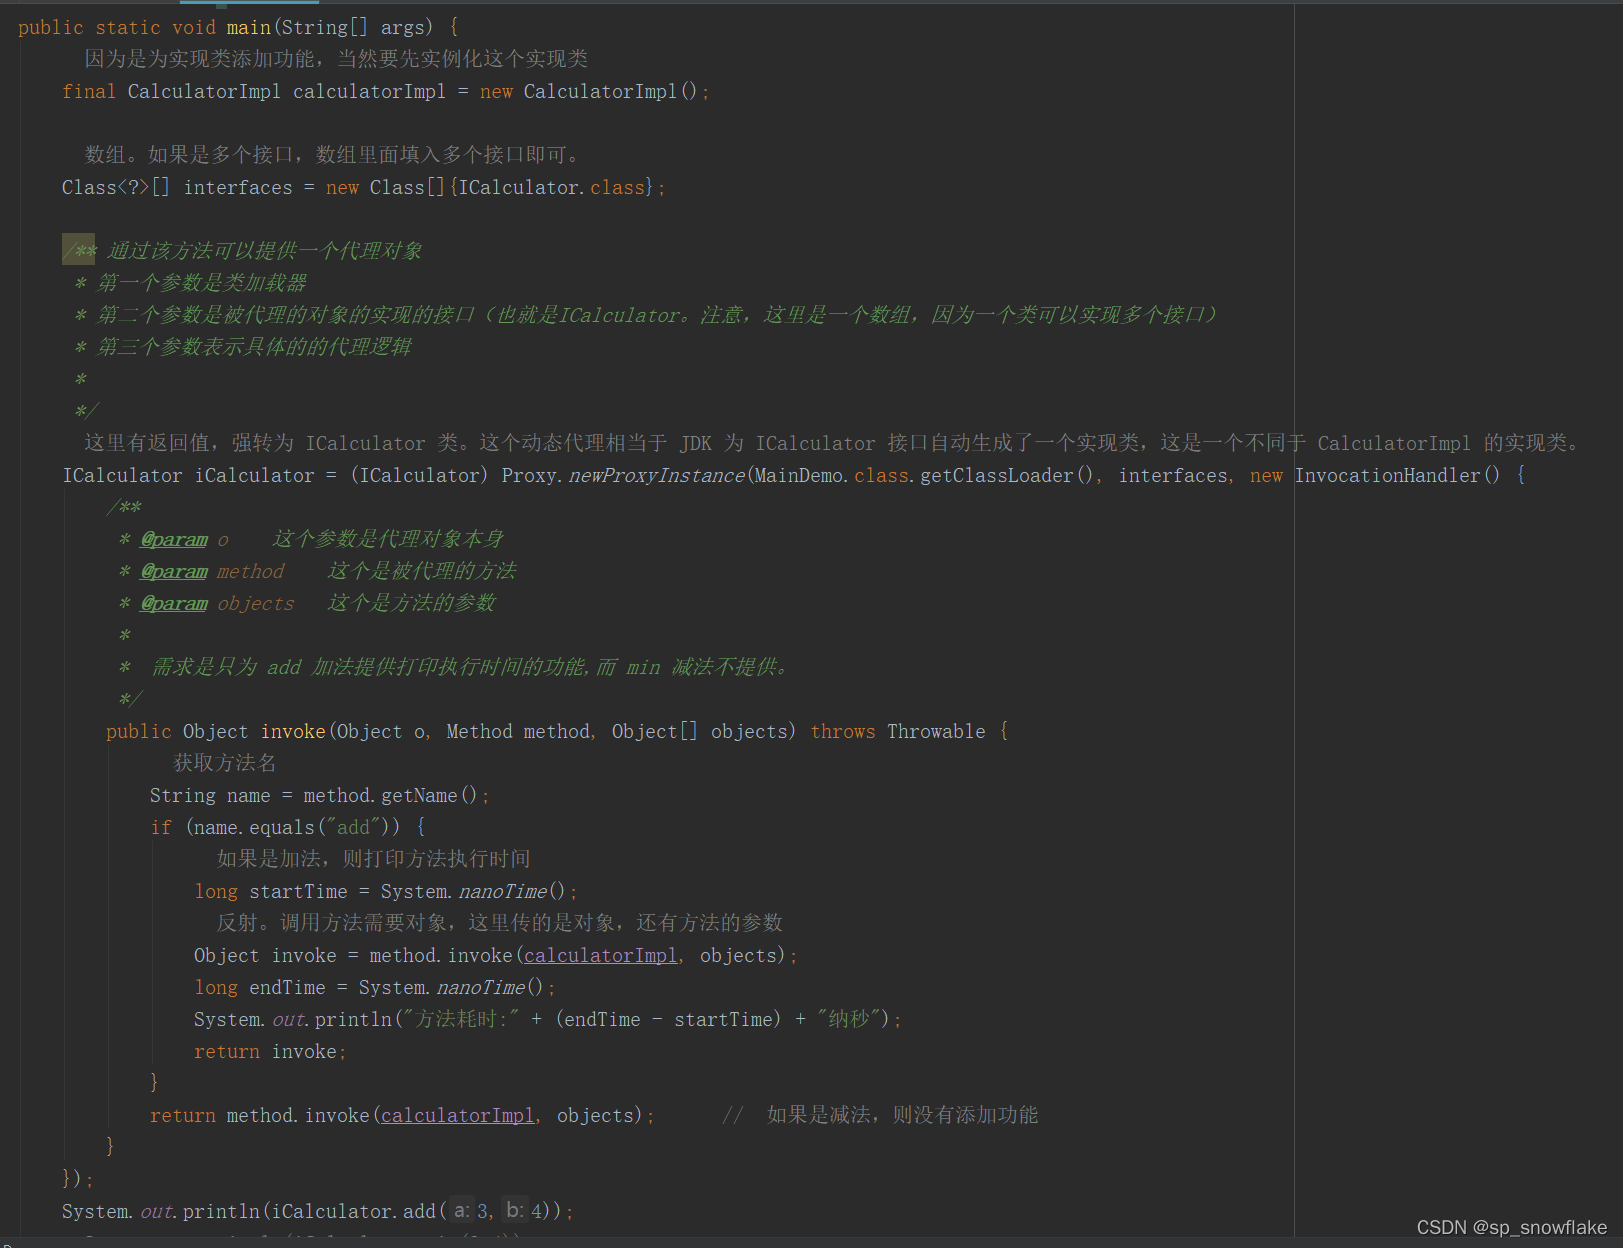This screenshot has height=1248, width=1623.
Task: Click the 'invoke' name in public Object invoke
Action: [293, 731]
